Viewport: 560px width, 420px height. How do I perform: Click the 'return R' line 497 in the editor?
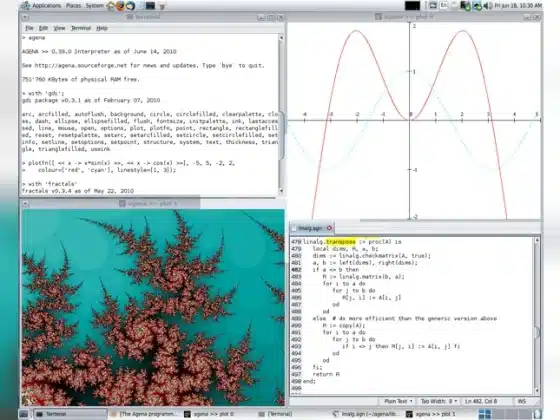[x=326, y=374]
